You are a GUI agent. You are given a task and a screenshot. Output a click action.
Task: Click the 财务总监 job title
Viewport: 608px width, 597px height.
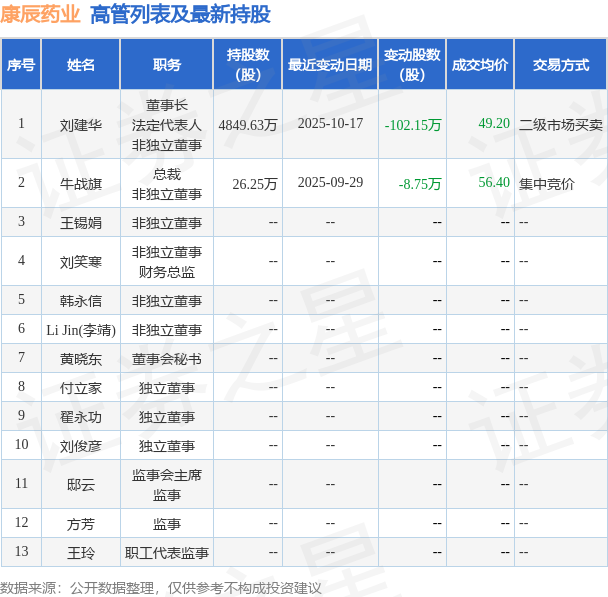(x=167, y=272)
